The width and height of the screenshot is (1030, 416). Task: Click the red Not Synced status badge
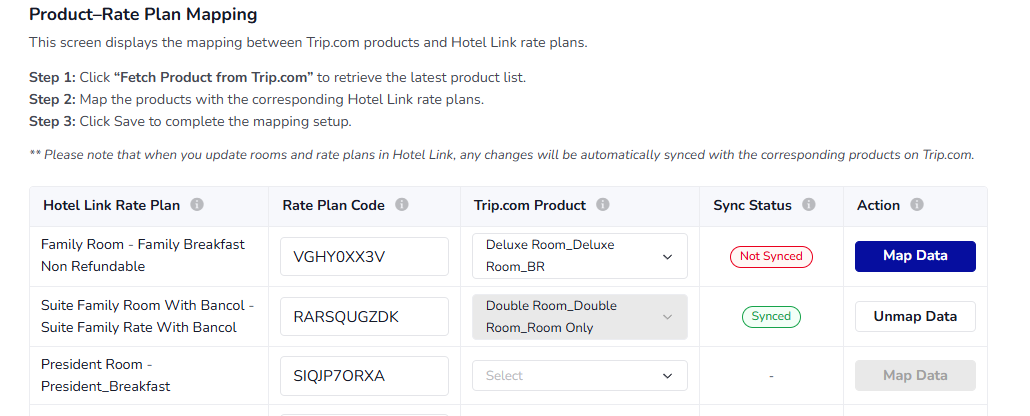(x=771, y=256)
